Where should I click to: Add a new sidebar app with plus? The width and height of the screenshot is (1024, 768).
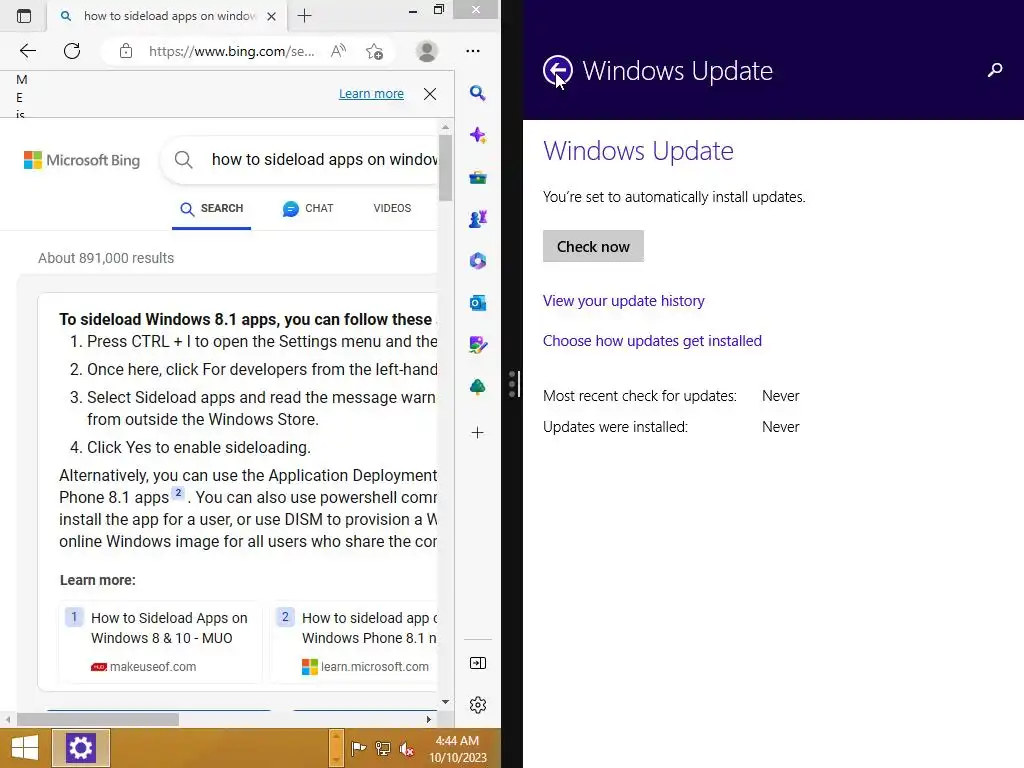[477, 432]
